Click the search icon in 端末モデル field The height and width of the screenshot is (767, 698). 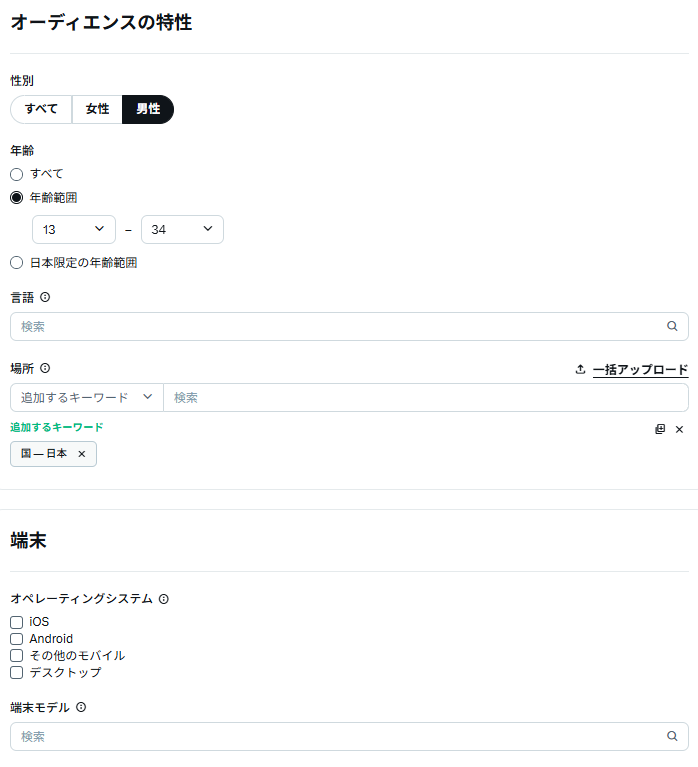672,736
